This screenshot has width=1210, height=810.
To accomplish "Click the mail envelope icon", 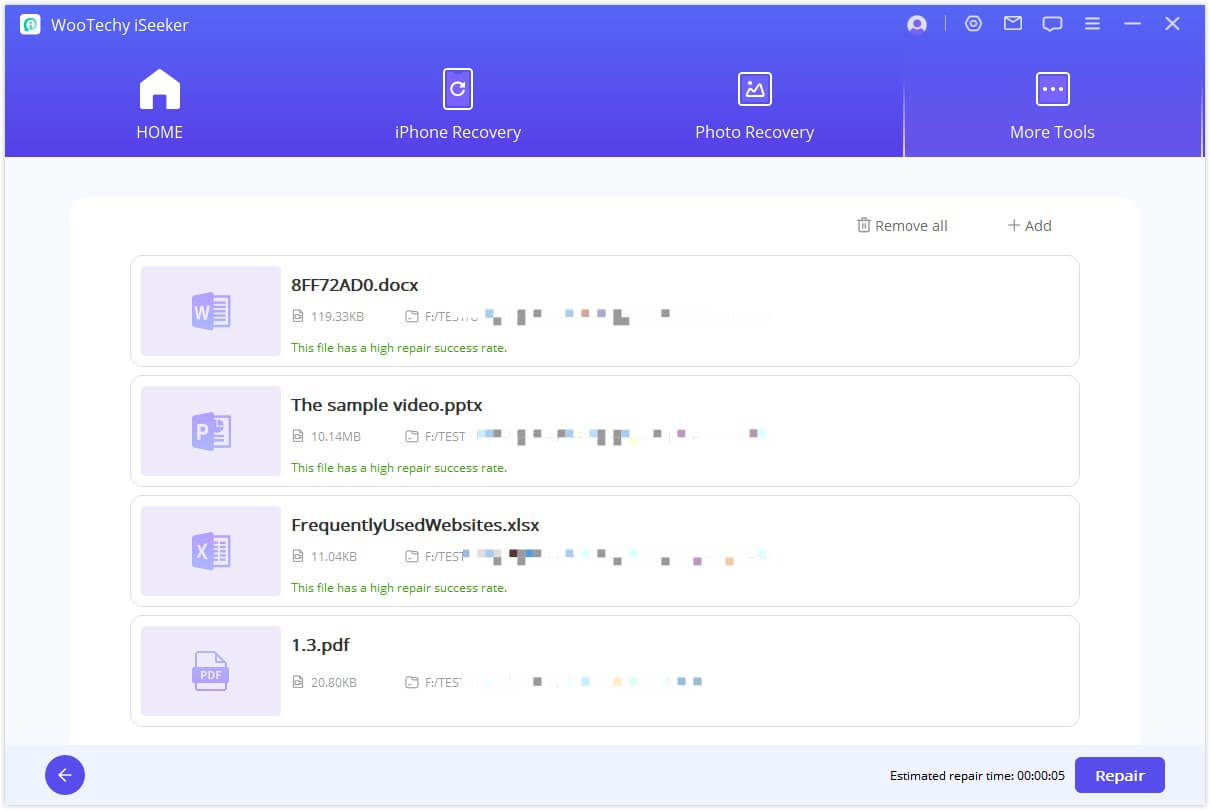I will tap(1013, 24).
